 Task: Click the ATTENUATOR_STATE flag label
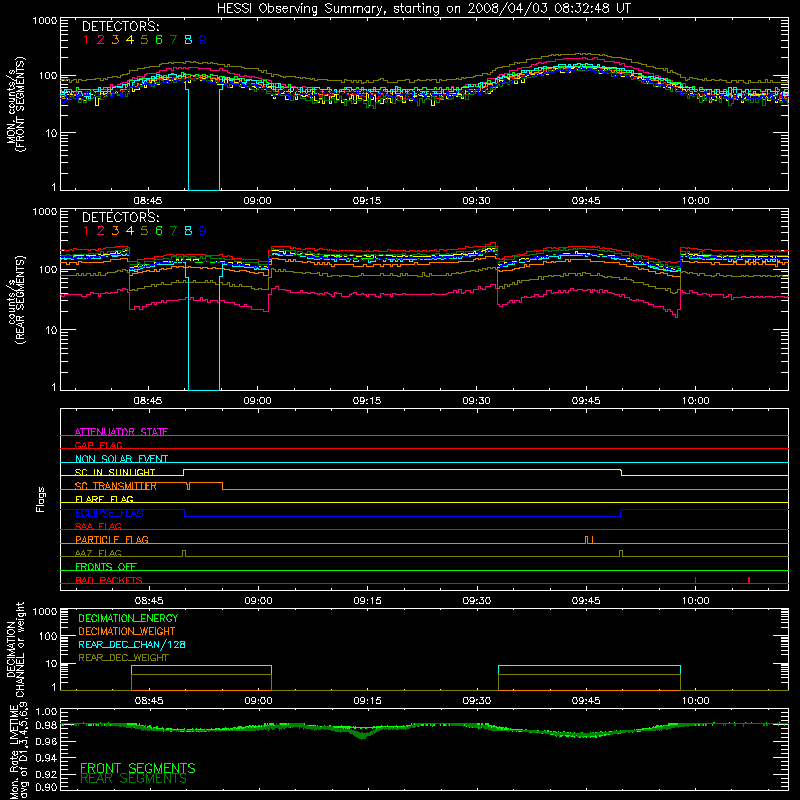(x=121, y=432)
